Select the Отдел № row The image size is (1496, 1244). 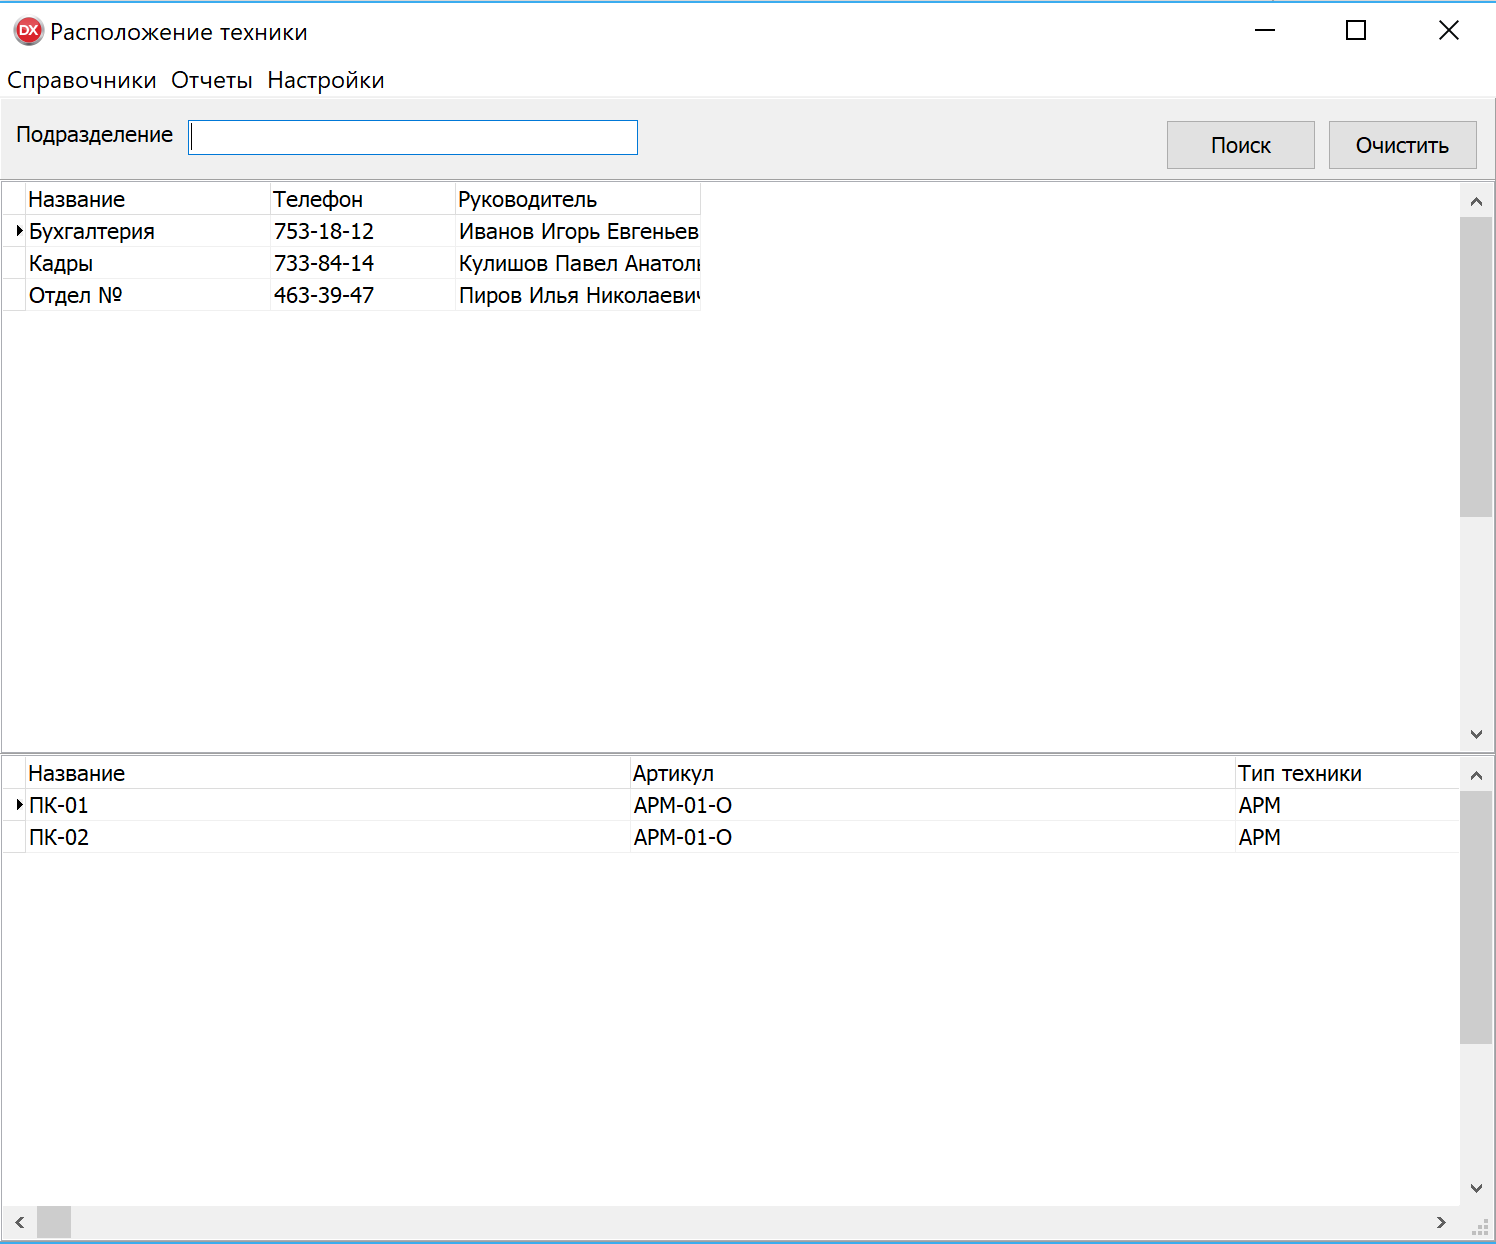pos(352,295)
